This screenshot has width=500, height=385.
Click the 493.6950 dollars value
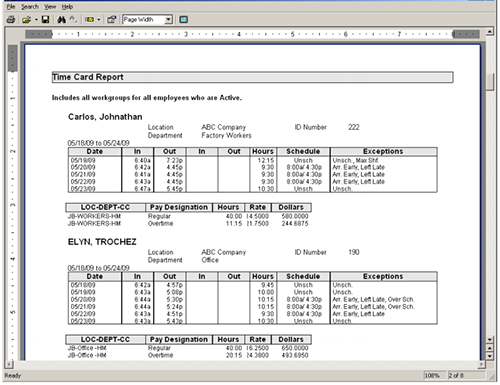tap(295, 355)
